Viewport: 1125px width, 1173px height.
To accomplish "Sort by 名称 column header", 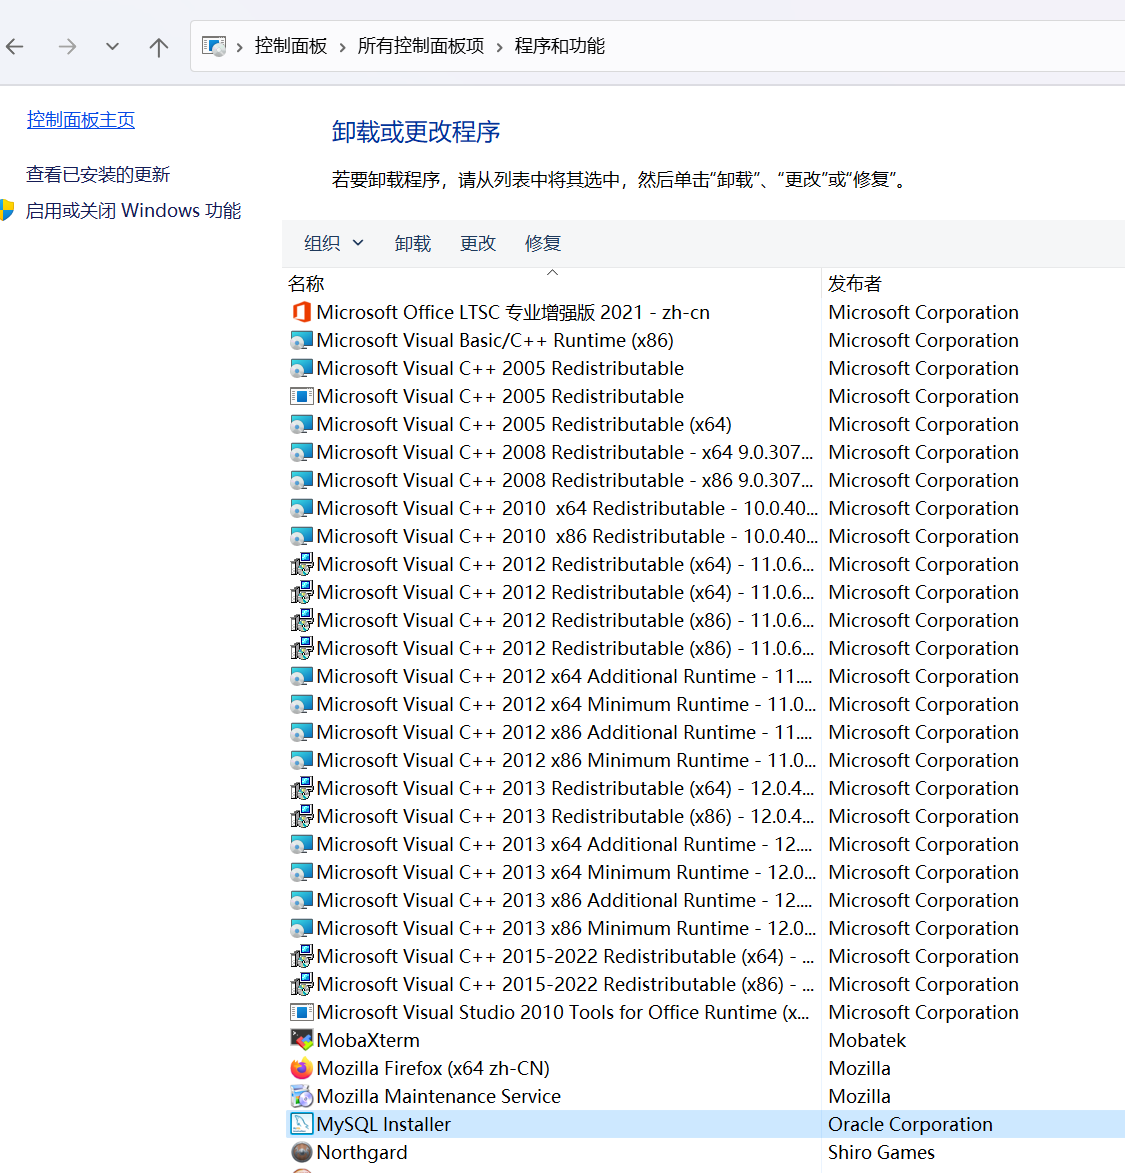I will coord(306,284).
